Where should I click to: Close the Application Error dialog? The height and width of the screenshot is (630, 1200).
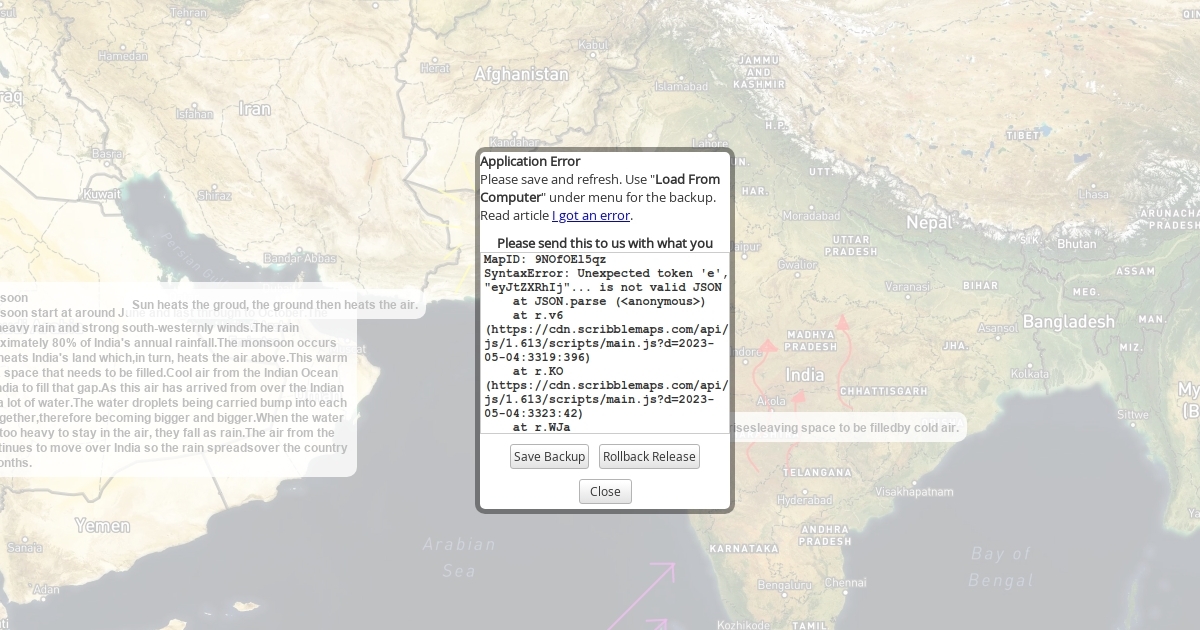[x=605, y=491]
